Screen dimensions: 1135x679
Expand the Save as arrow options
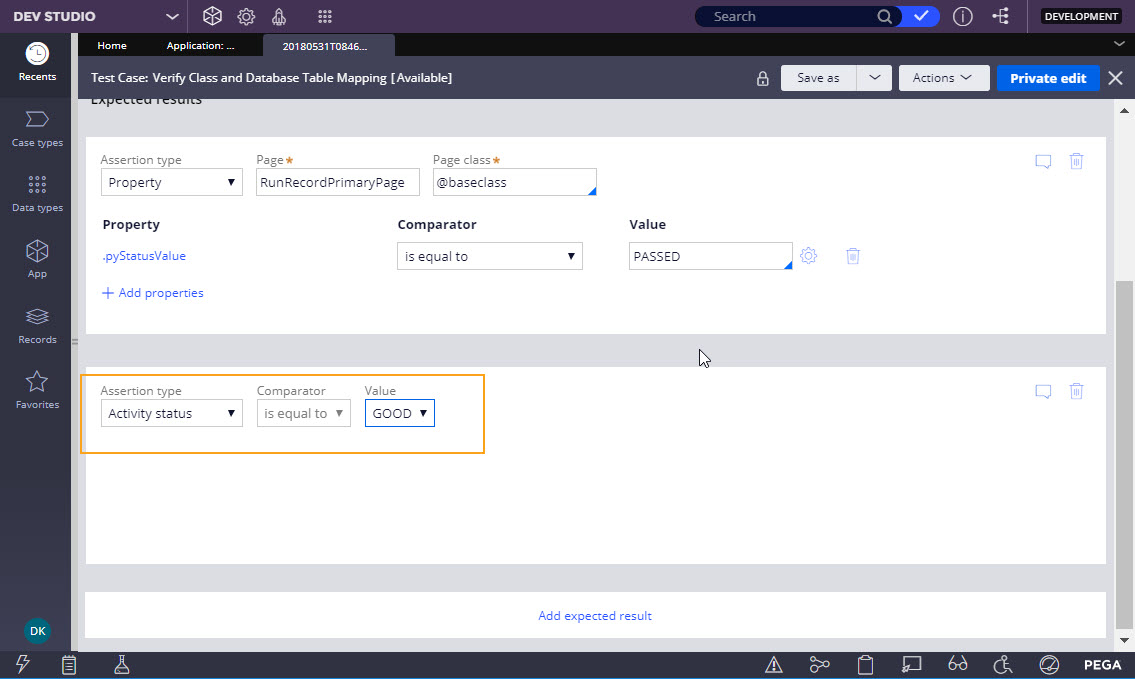tap(874, 78)
